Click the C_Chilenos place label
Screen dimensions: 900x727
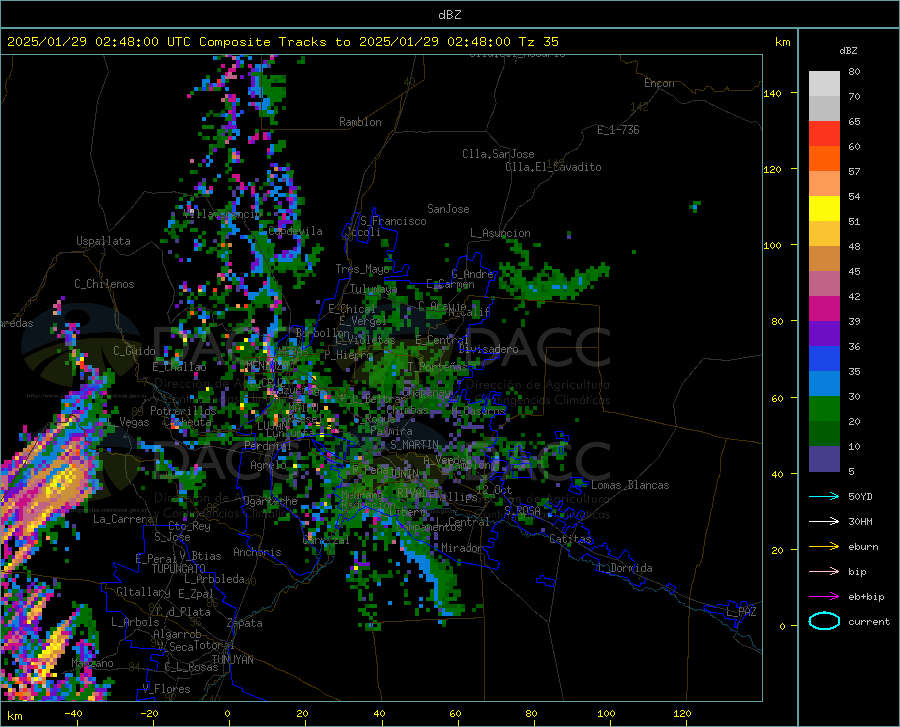click(104, 284)
